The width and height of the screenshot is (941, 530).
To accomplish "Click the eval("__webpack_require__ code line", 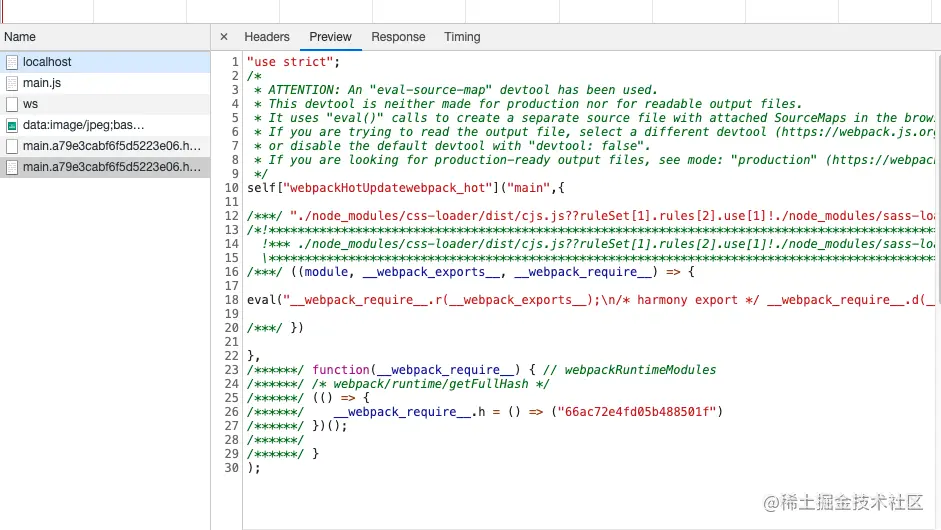I will click(591, 300).
